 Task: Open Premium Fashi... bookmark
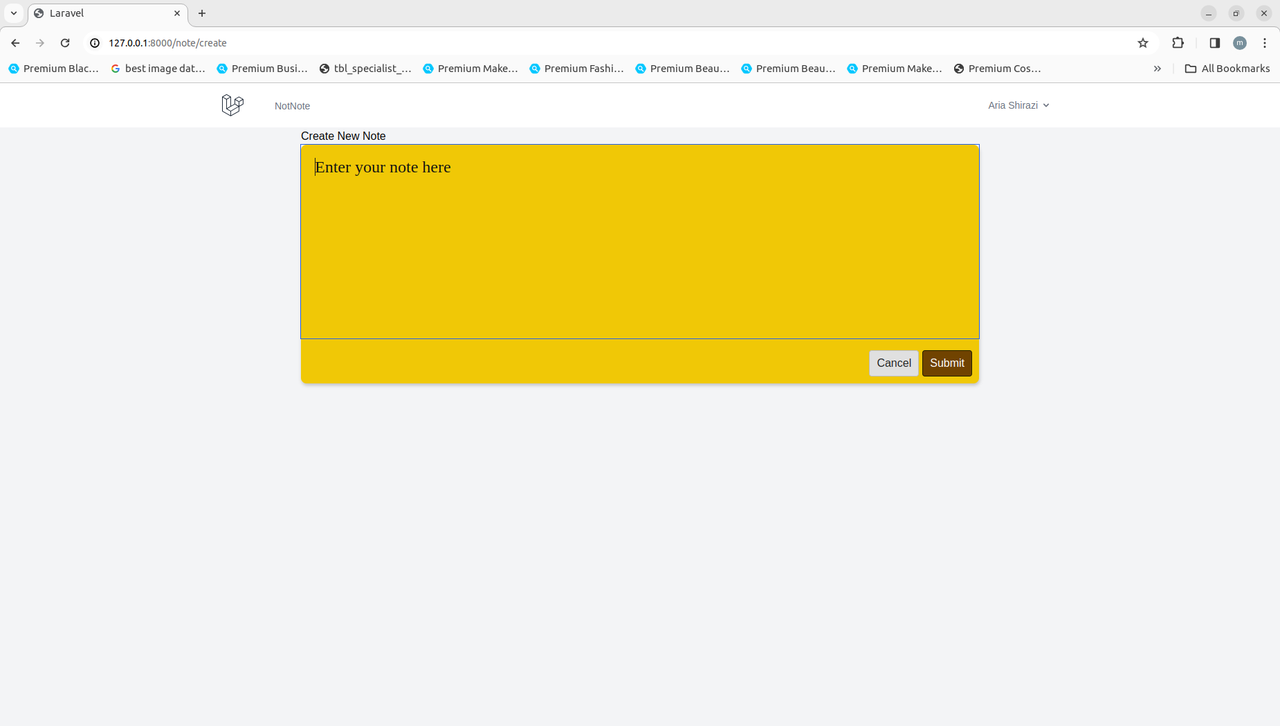click(x=577, y=69)
